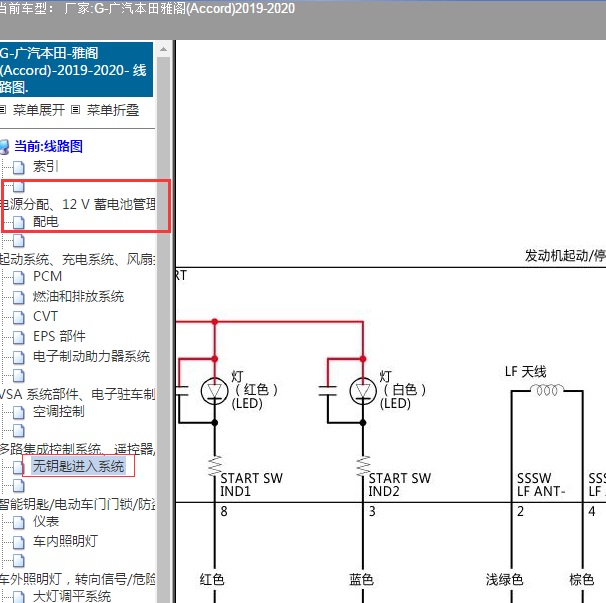Click page icon next to 车内照明灯
This screenshot has height=603, width=606.
click(x=19, y=542)
